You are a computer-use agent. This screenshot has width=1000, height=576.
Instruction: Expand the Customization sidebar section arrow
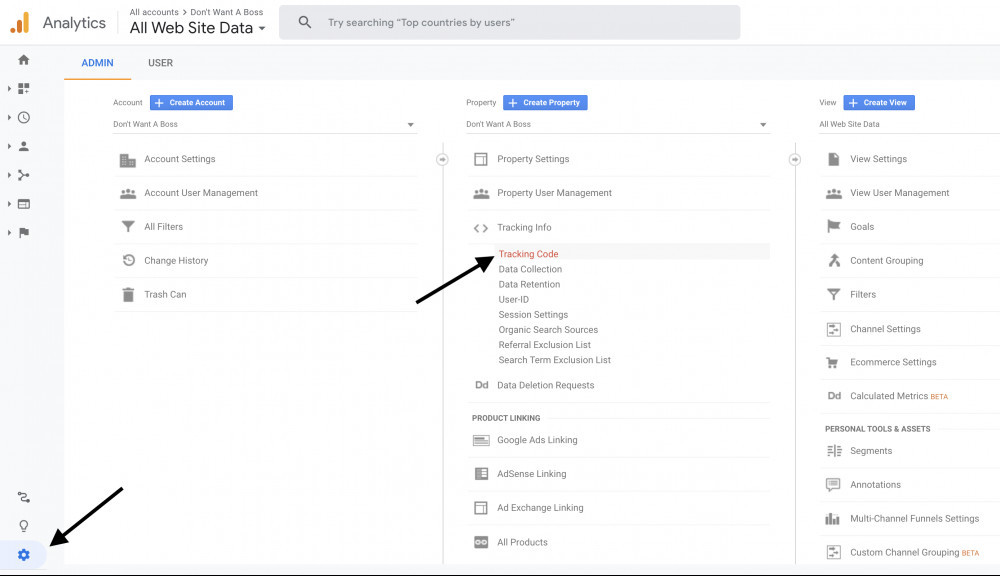point(9,89)
